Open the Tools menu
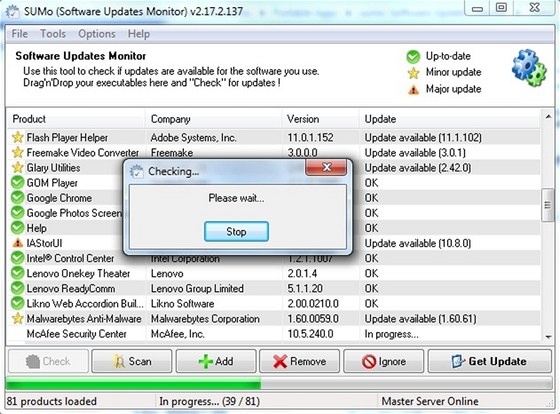 pyautogui.click(x=53, y=34)
